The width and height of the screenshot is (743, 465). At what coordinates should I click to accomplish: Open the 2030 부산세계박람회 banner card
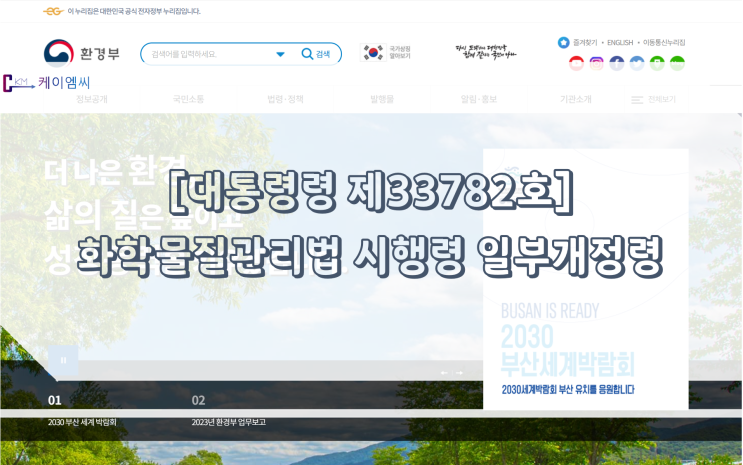(x=586, y=279)
